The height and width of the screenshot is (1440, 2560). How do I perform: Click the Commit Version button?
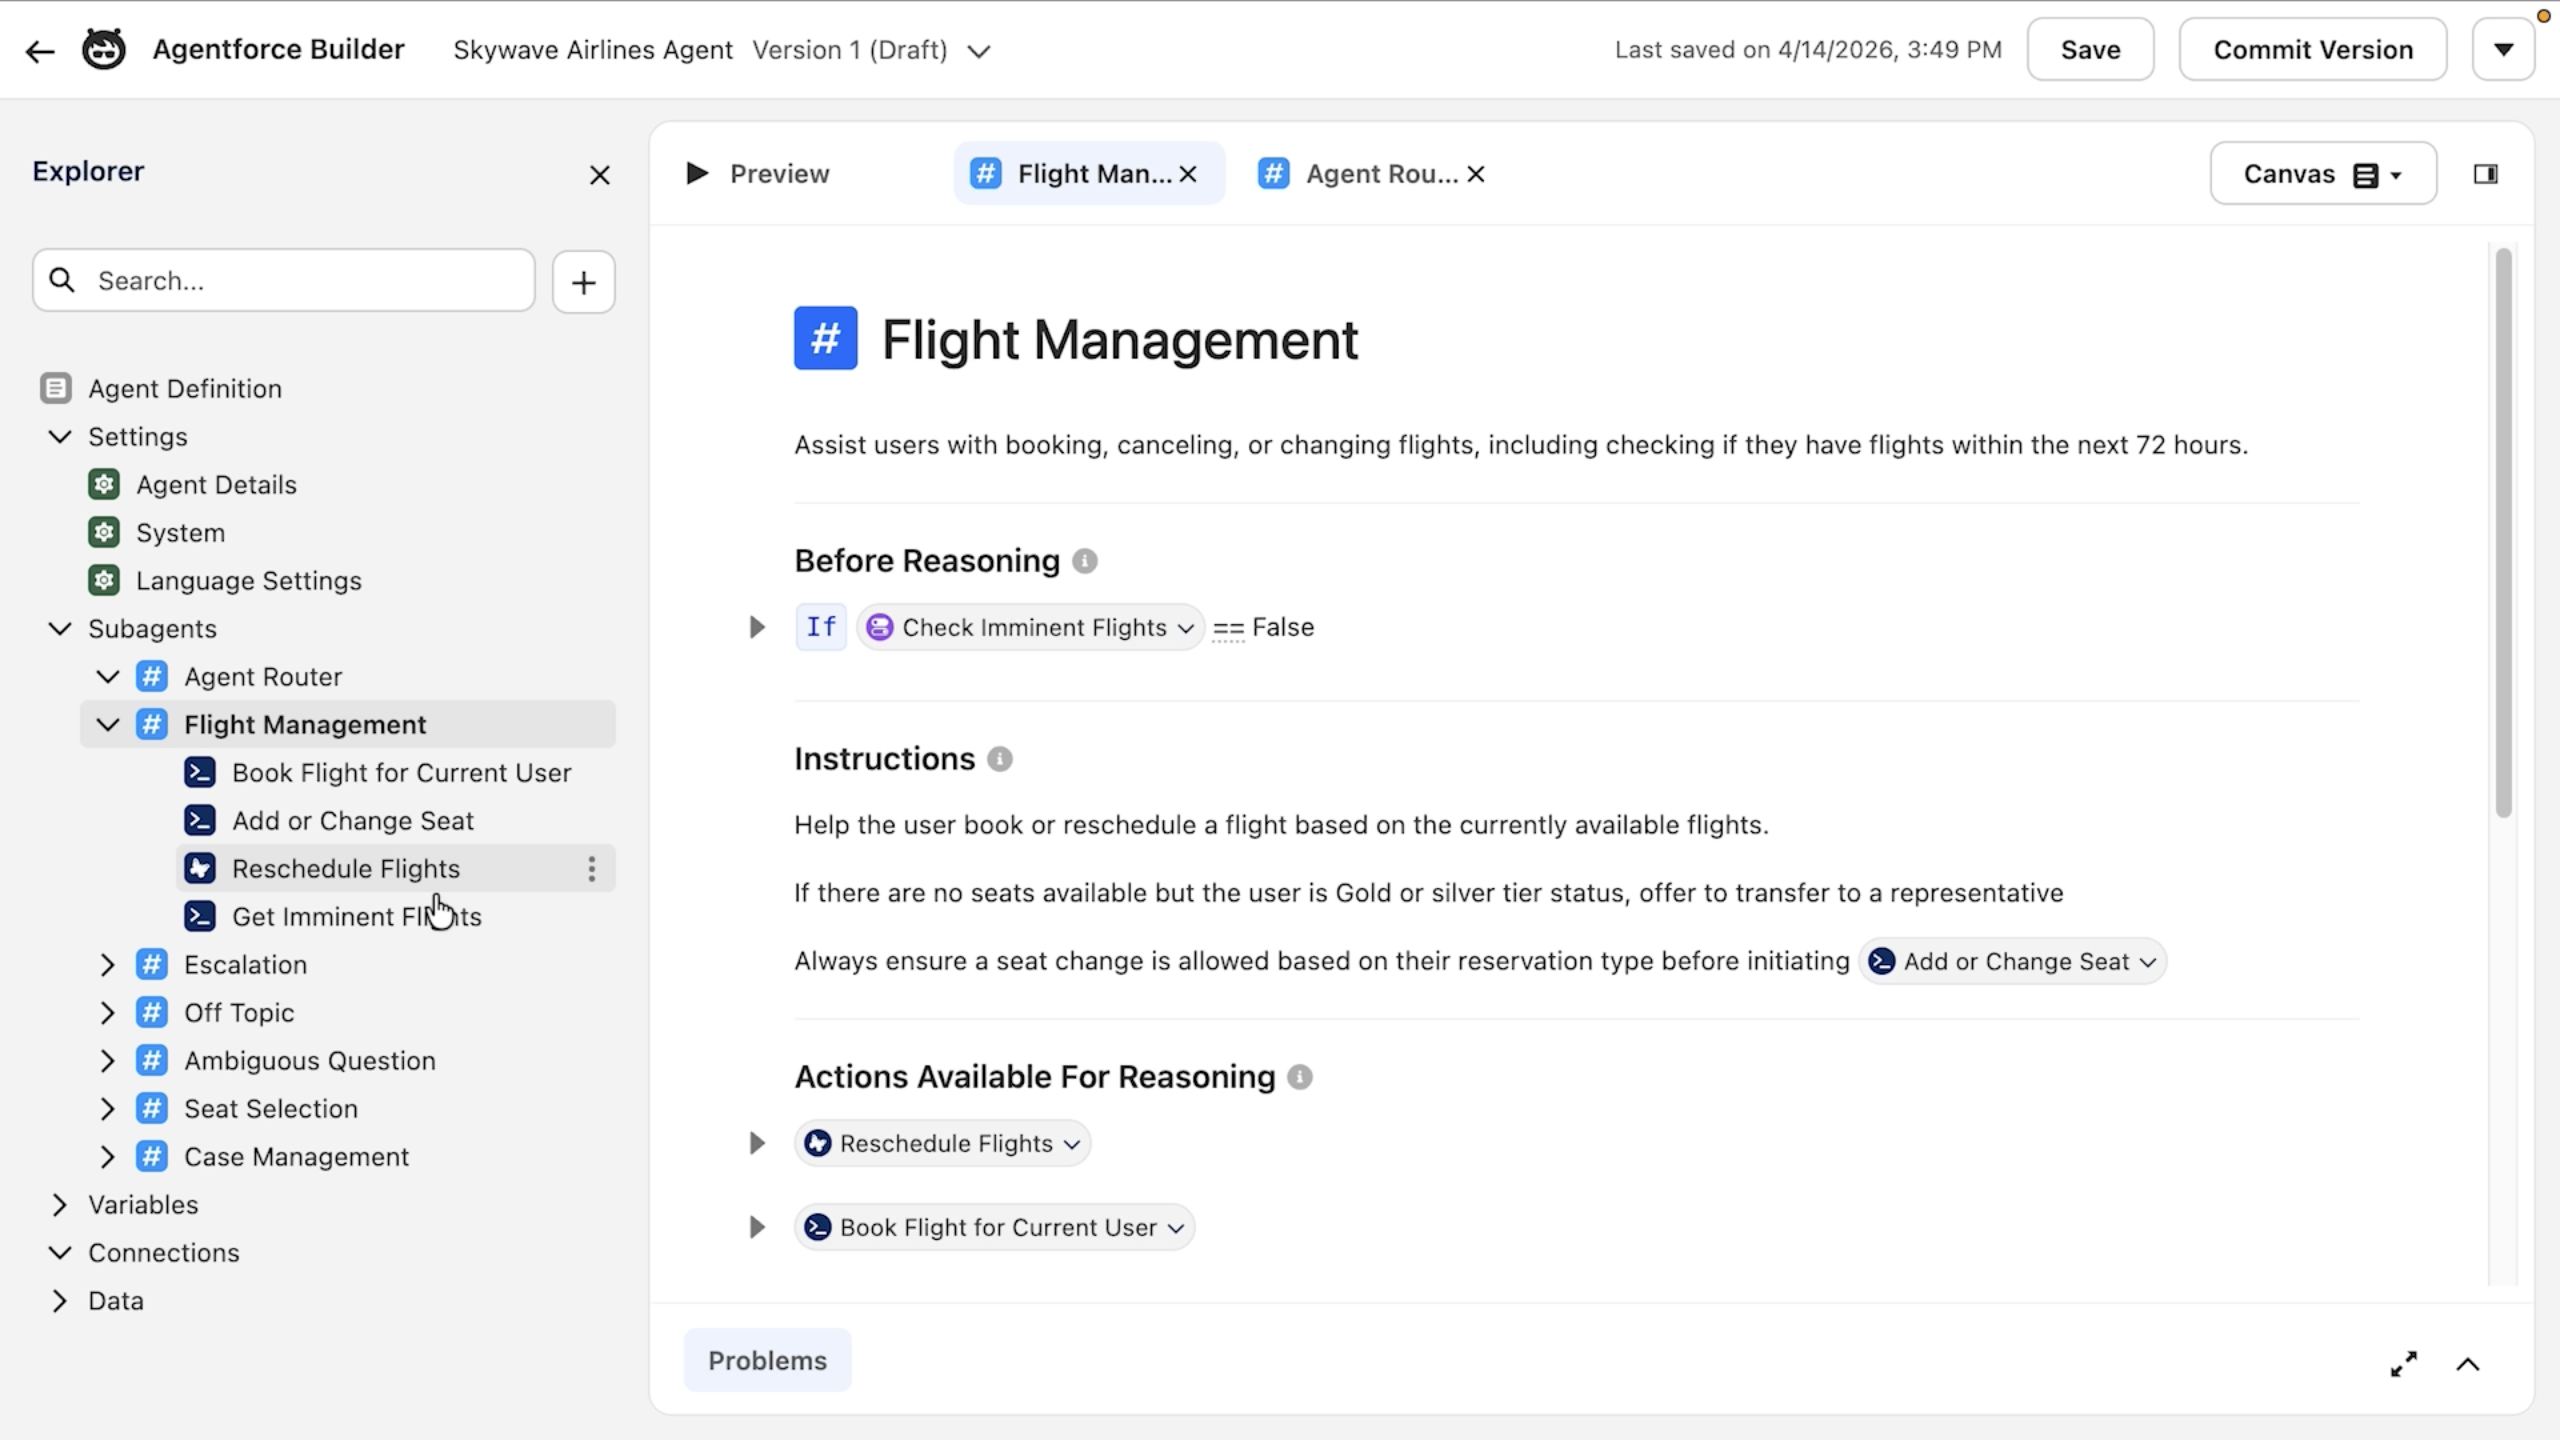[2312, 50]
